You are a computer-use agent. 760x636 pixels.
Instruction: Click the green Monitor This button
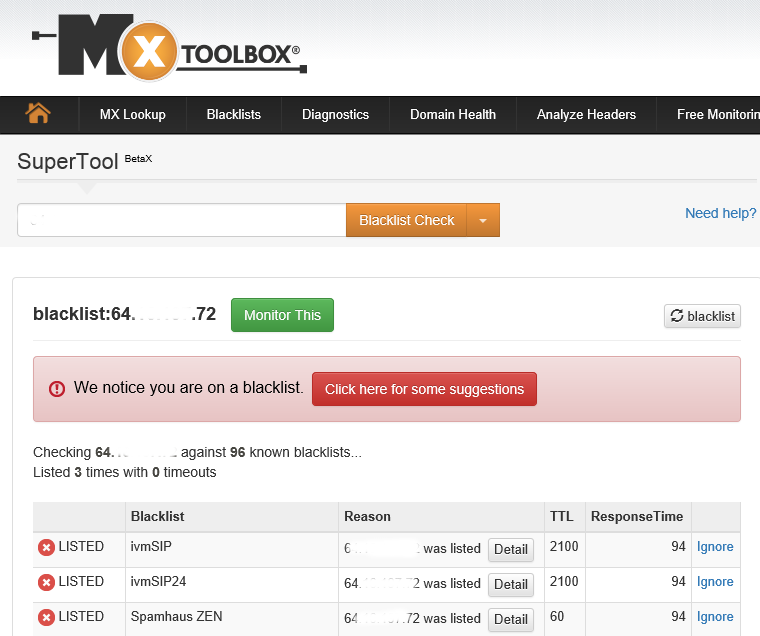[282, 315]
